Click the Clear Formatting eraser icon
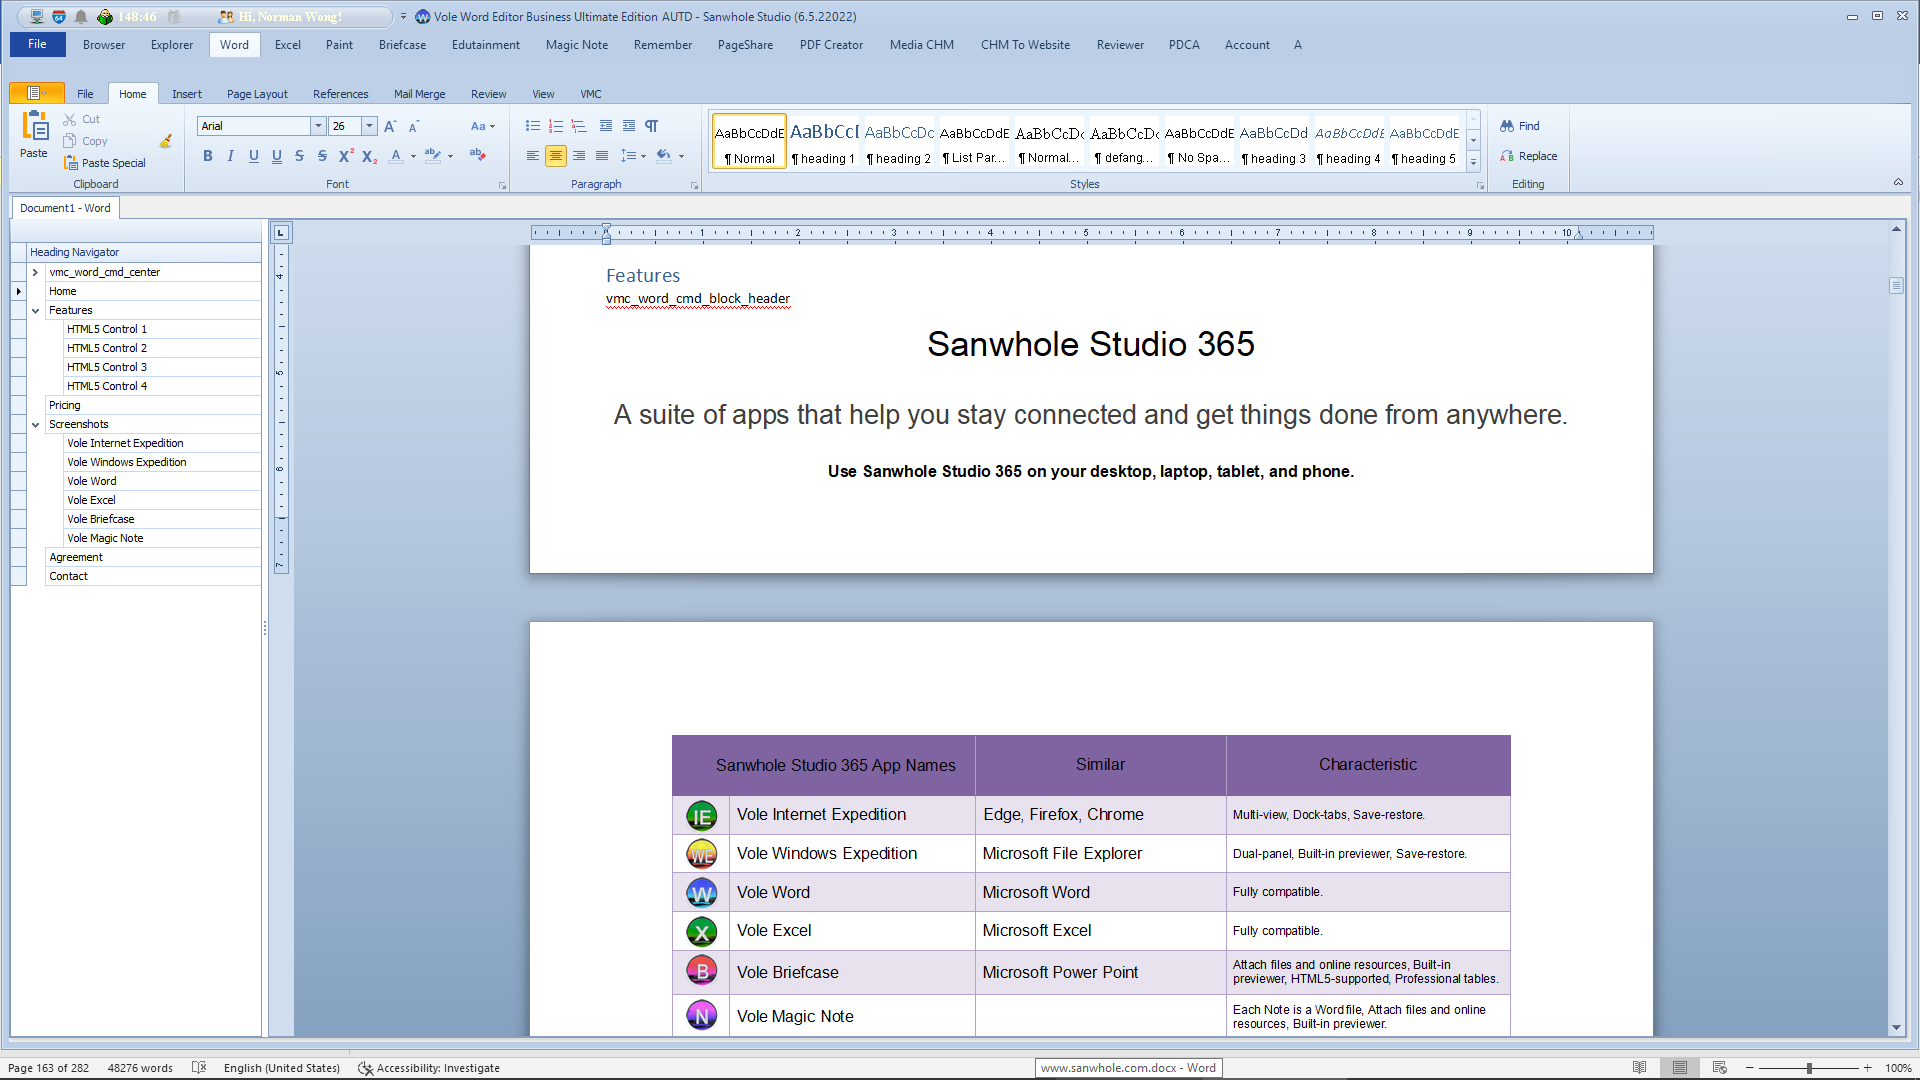 pyautogui.click(x=477, y=155)
